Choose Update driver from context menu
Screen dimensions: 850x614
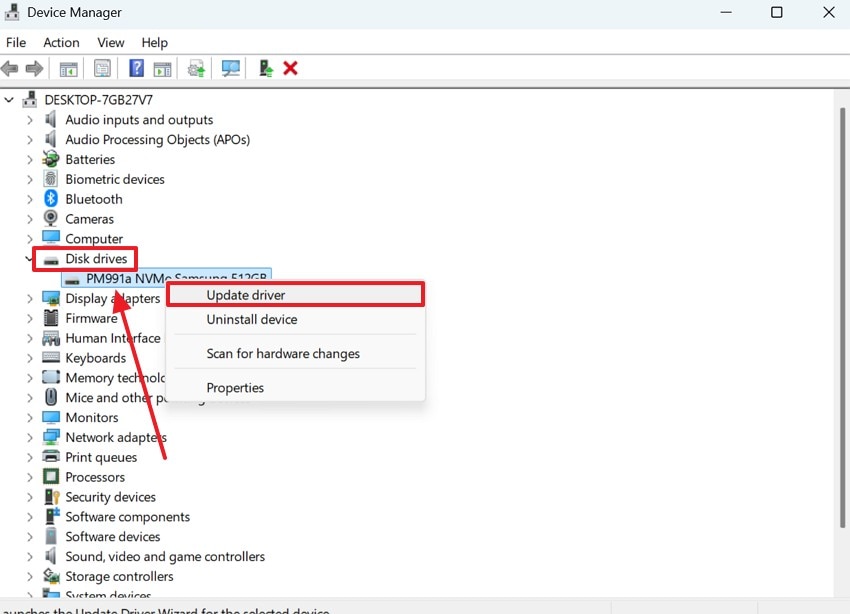(295, 295)
